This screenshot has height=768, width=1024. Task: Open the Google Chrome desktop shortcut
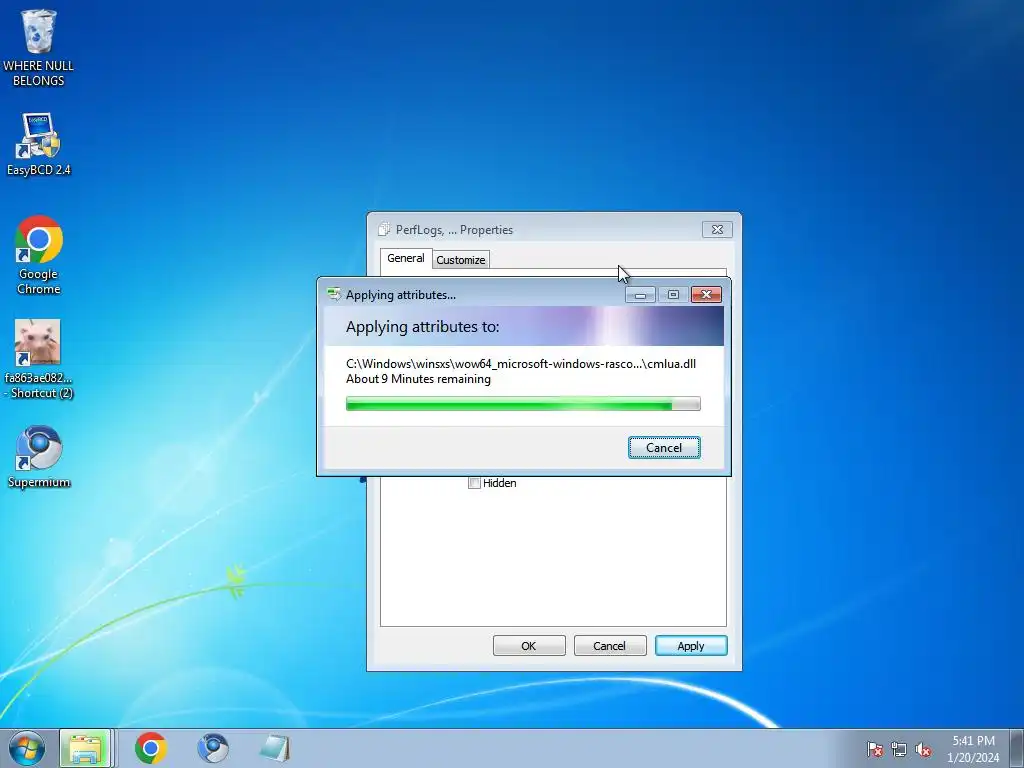pos(39,255)
